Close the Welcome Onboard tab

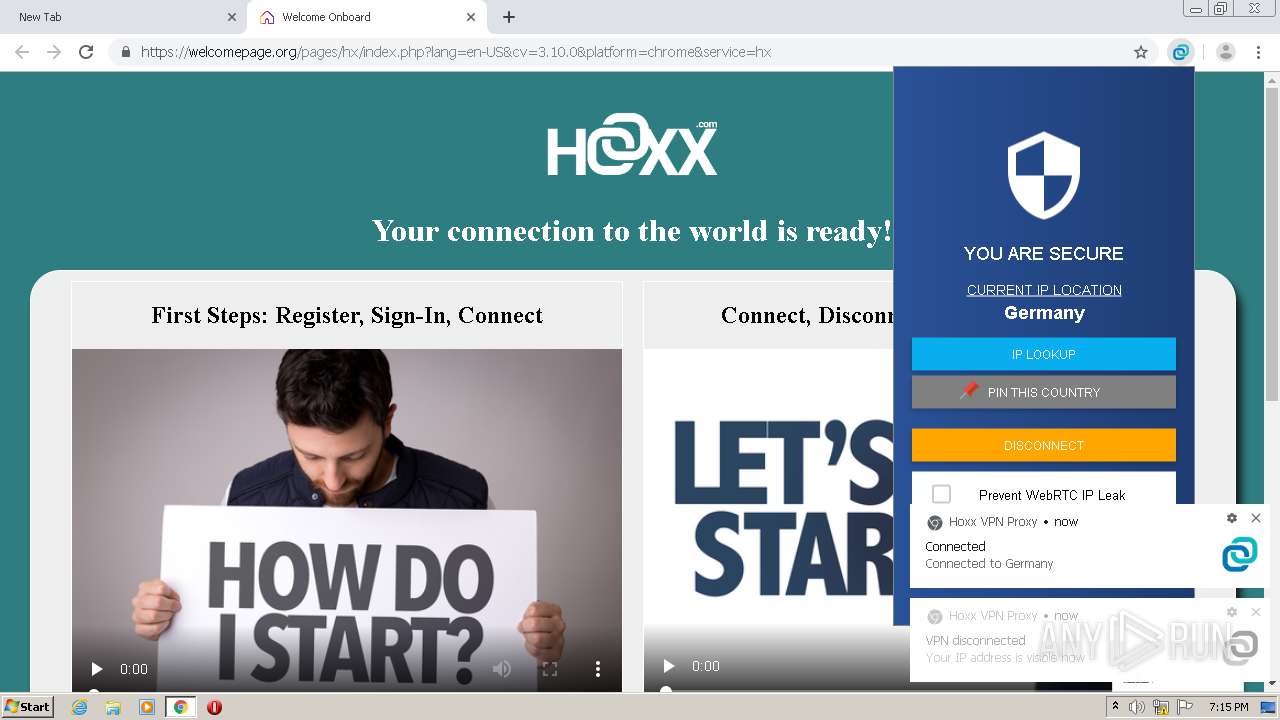[x=471, y=17]
